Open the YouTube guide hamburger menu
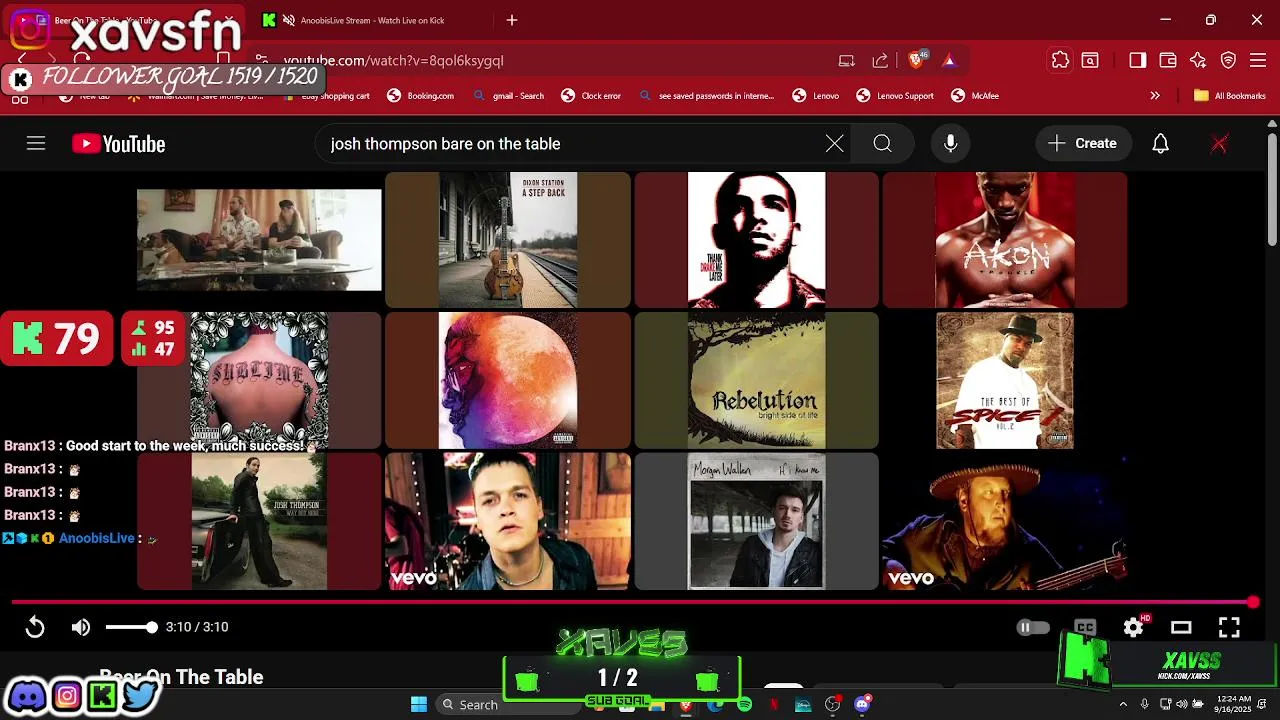This screenshot has height=720, width=1280. (36, 144)
